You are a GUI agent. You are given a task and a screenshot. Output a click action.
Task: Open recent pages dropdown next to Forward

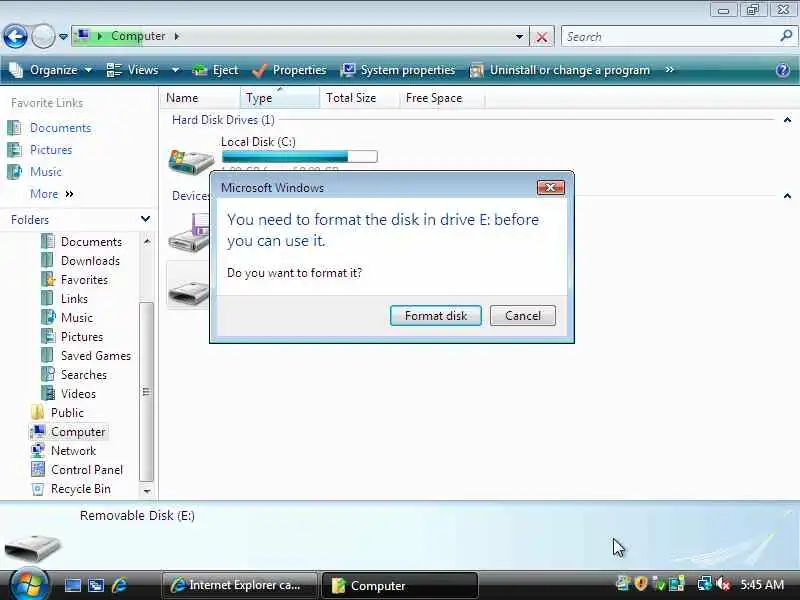63,37
